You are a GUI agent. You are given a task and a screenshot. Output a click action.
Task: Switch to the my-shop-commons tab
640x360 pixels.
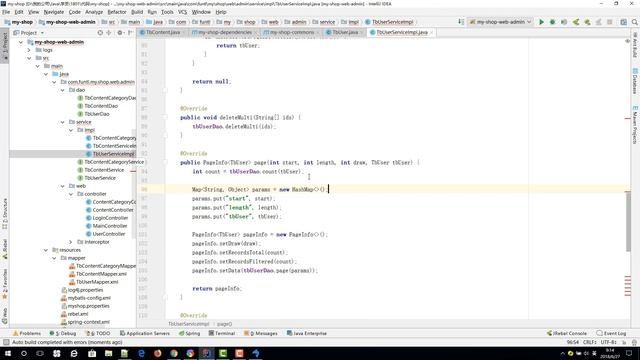(x=291, y=32)
